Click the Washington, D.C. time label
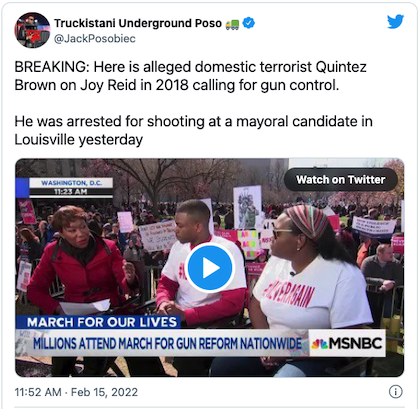The width and height of the screenshot is (420, 409). tap(71, 187)
